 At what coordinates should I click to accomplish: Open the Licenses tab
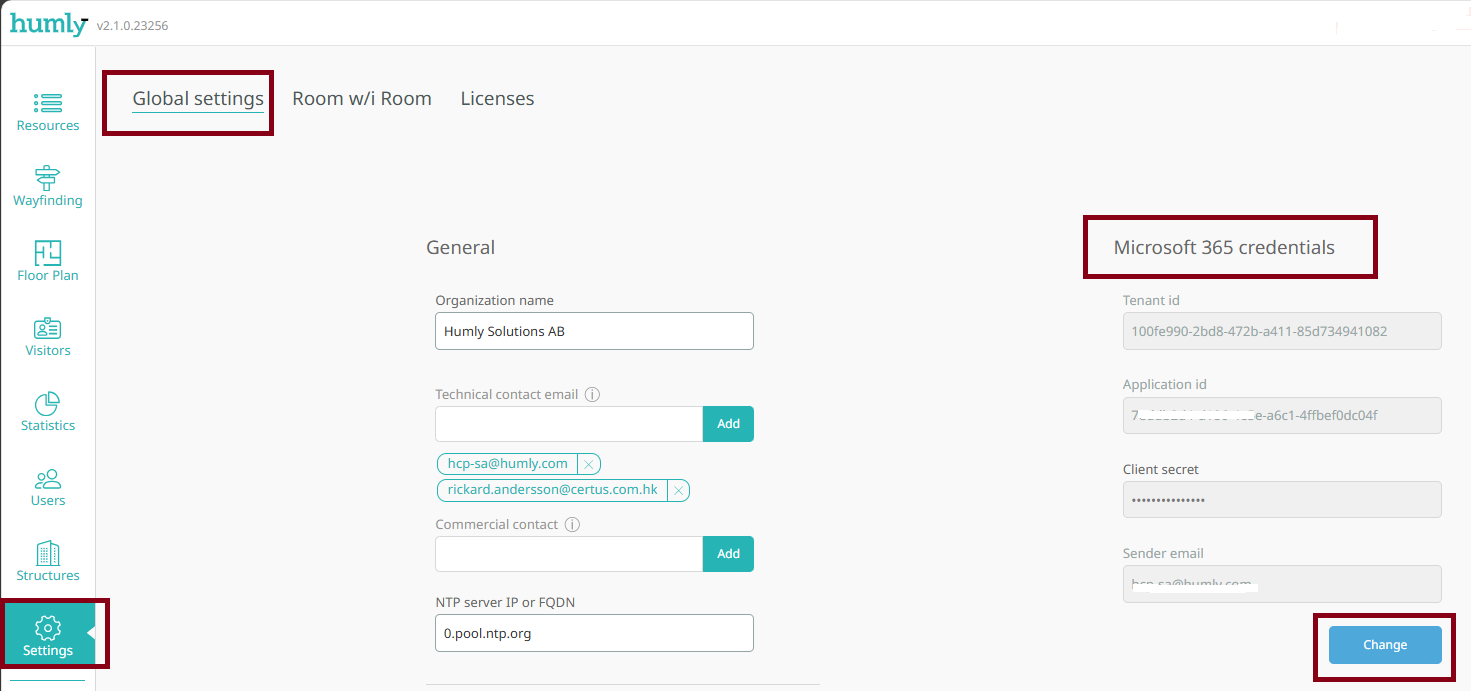point(497,99)
